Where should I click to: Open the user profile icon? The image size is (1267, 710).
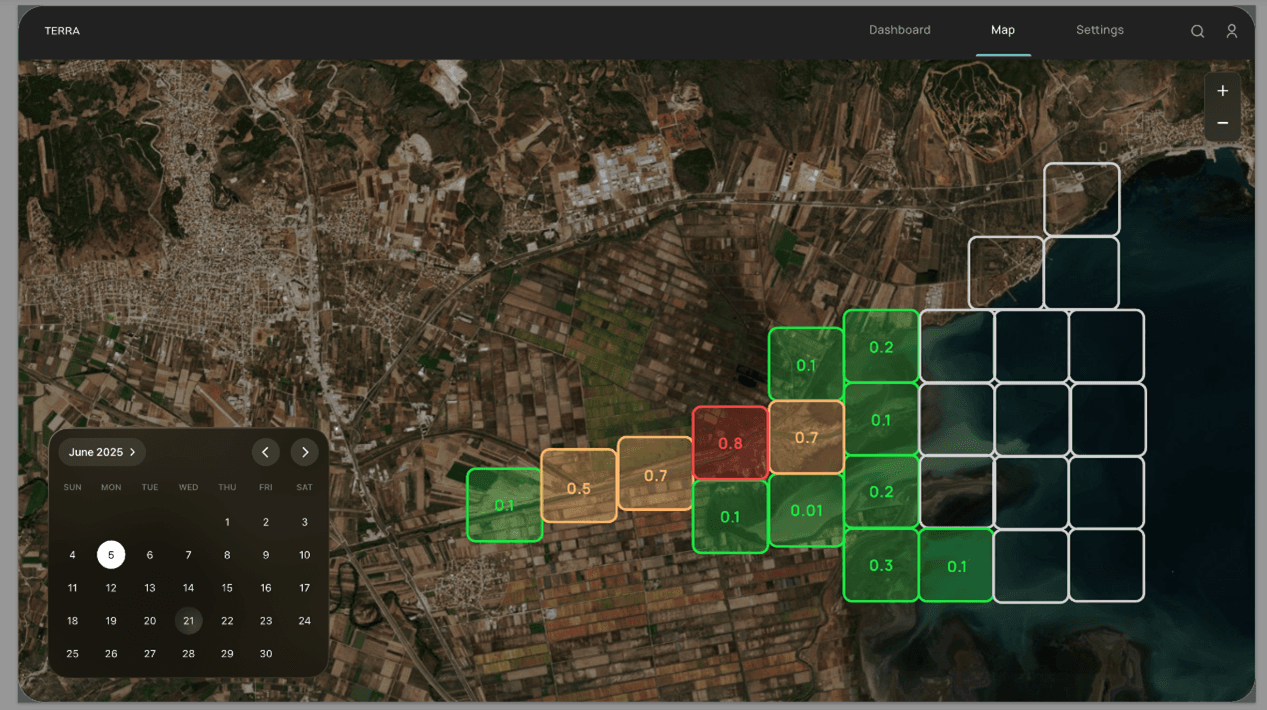[1232, 31]
